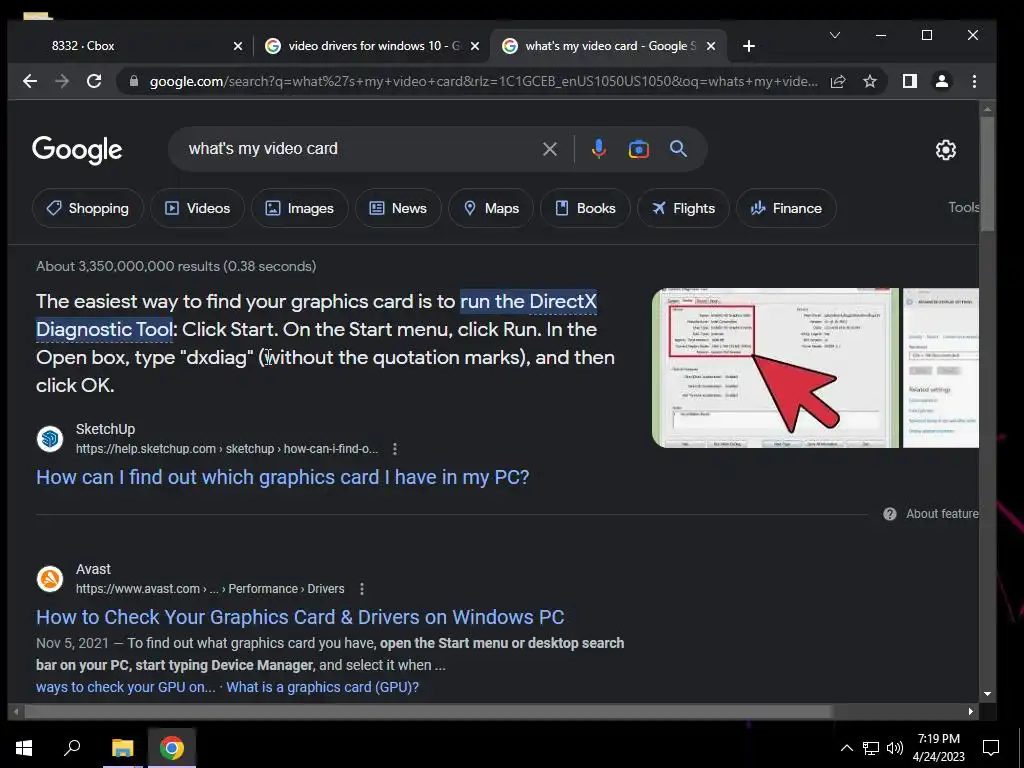Click the help.sketchup.com URL breadcrumb

click(x=227, y=449)
